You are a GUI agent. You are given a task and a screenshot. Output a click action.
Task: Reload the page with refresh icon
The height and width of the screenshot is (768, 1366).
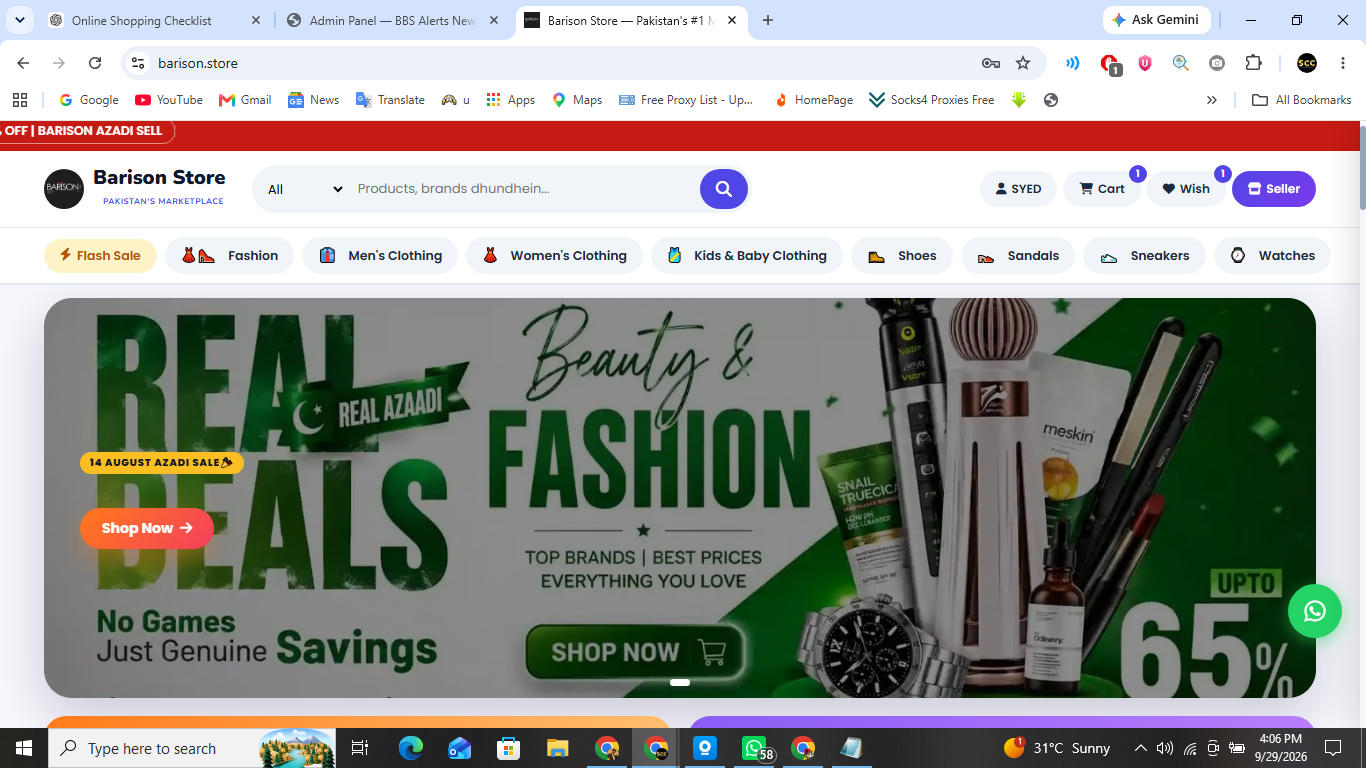point(95,63)
